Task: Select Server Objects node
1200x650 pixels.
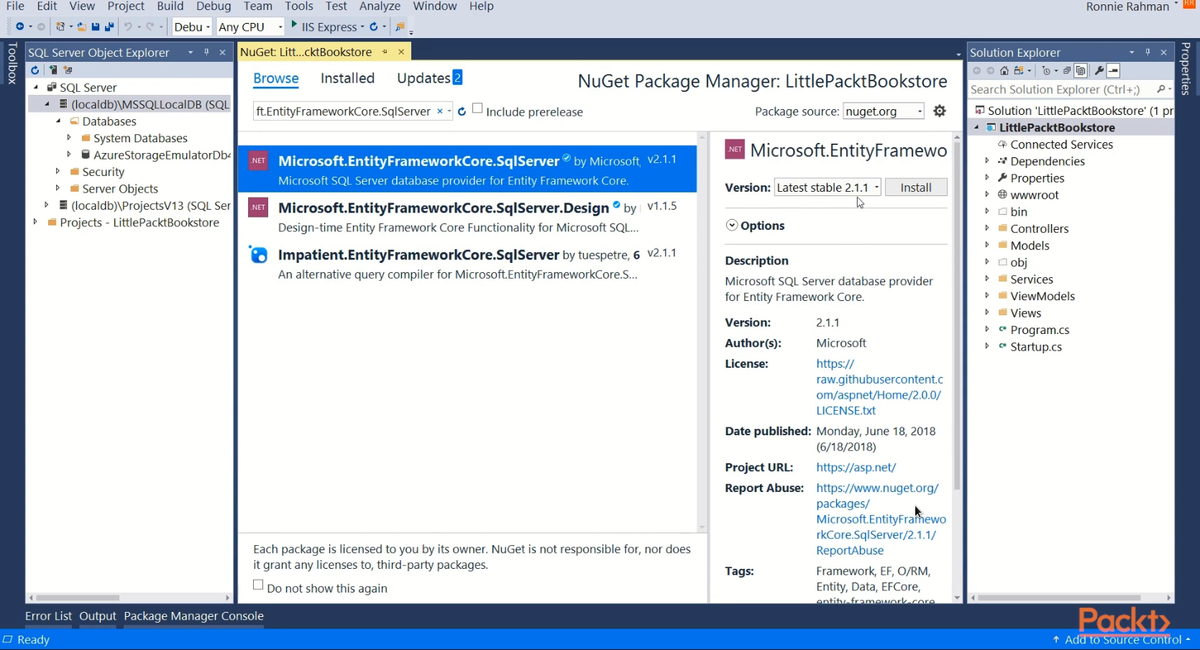Action: coord(120,188)
